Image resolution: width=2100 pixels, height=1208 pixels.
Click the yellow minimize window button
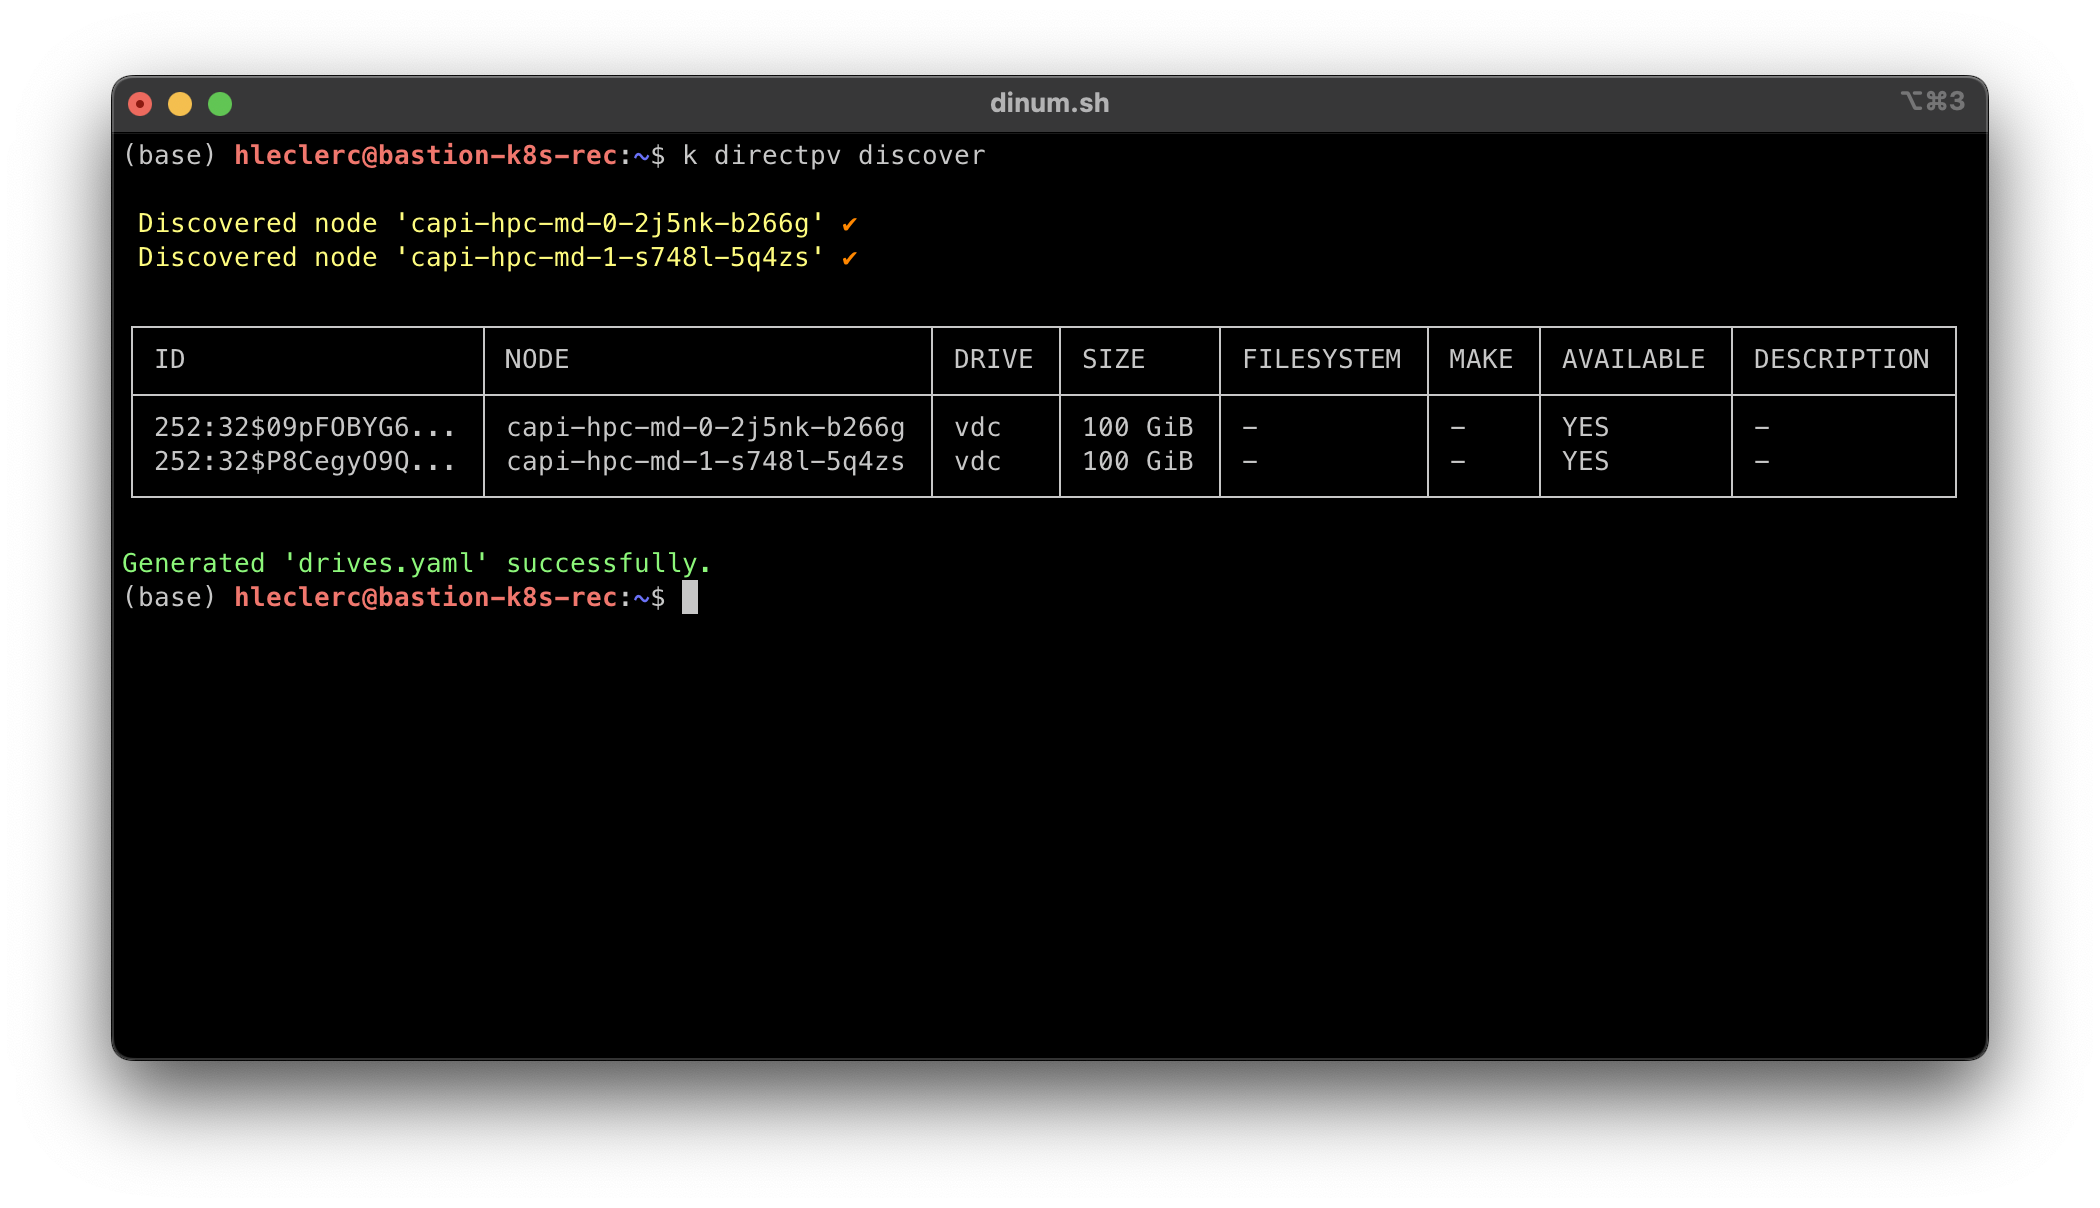(180, 104)
